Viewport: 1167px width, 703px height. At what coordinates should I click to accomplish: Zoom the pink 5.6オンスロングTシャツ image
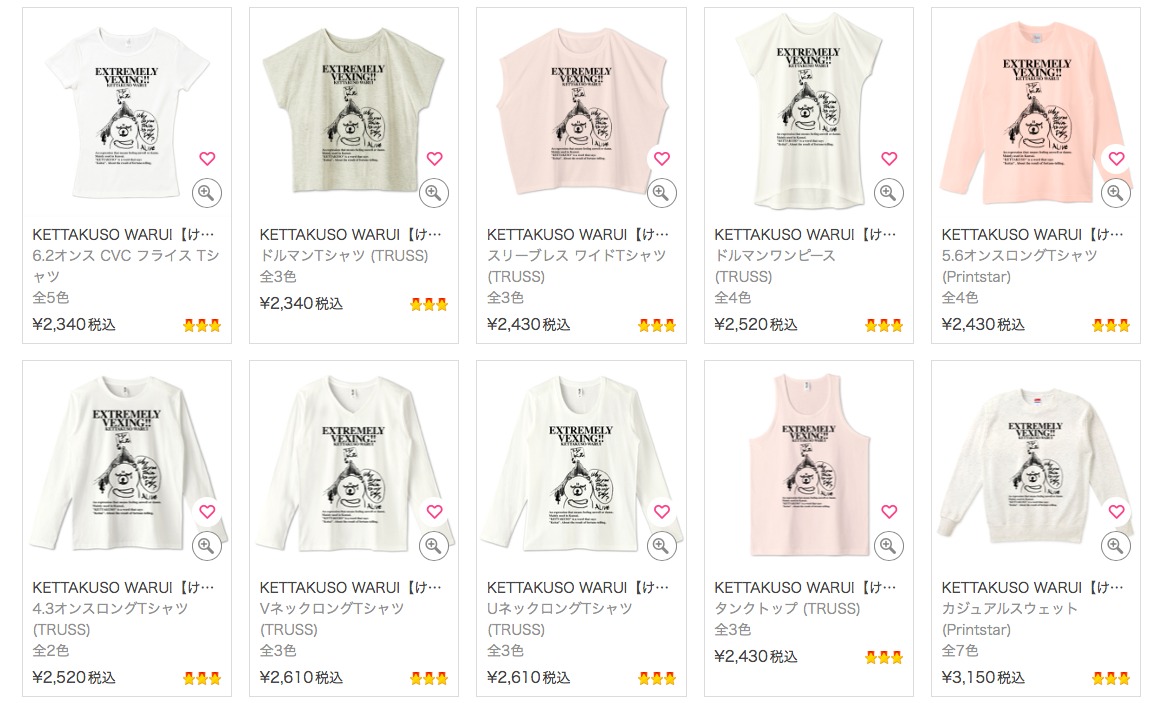[x=1116, y=193]
